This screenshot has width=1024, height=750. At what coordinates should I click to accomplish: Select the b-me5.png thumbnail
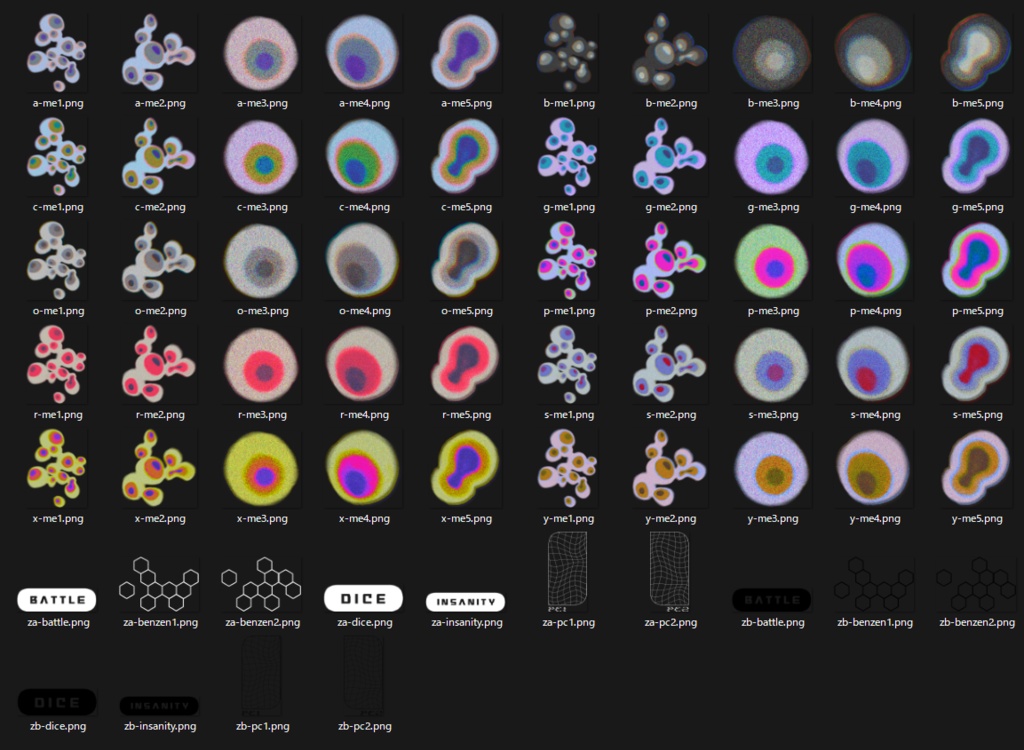[x=977, y=53]
